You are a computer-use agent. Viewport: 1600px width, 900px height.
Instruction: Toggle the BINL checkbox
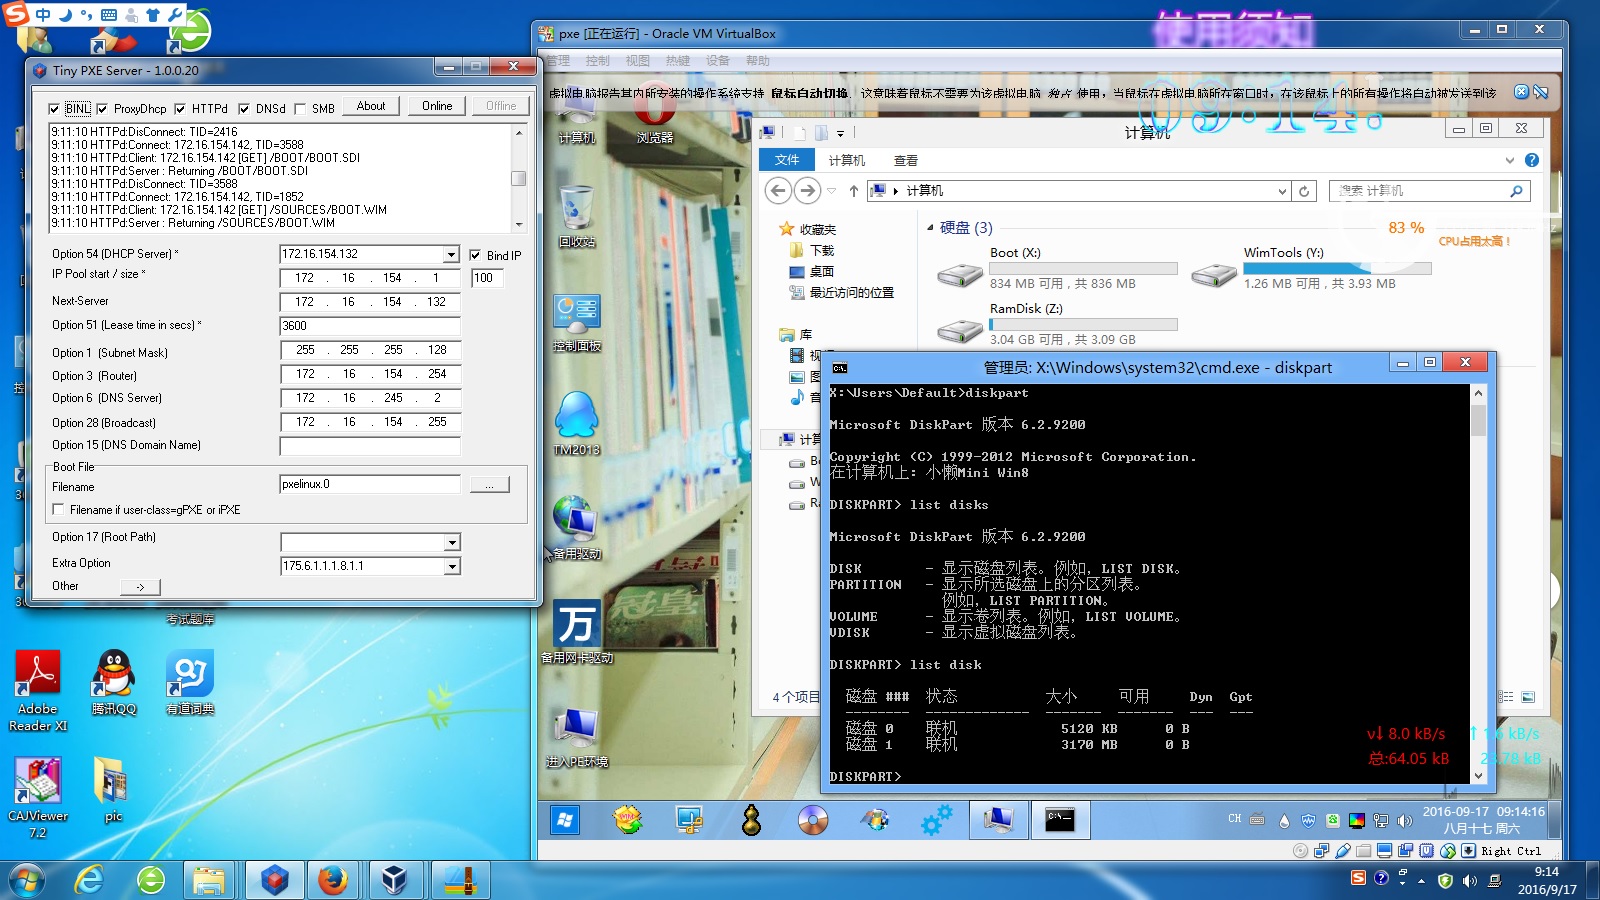[54, 109]
